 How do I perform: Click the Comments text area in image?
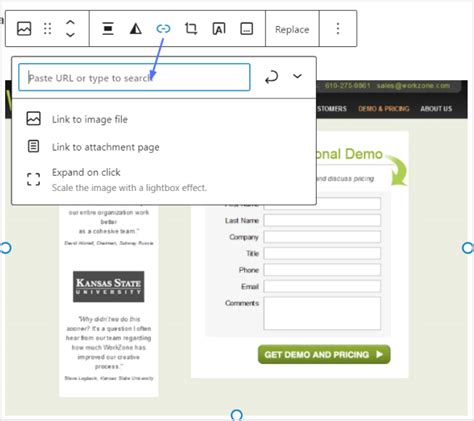coord(322,313)
